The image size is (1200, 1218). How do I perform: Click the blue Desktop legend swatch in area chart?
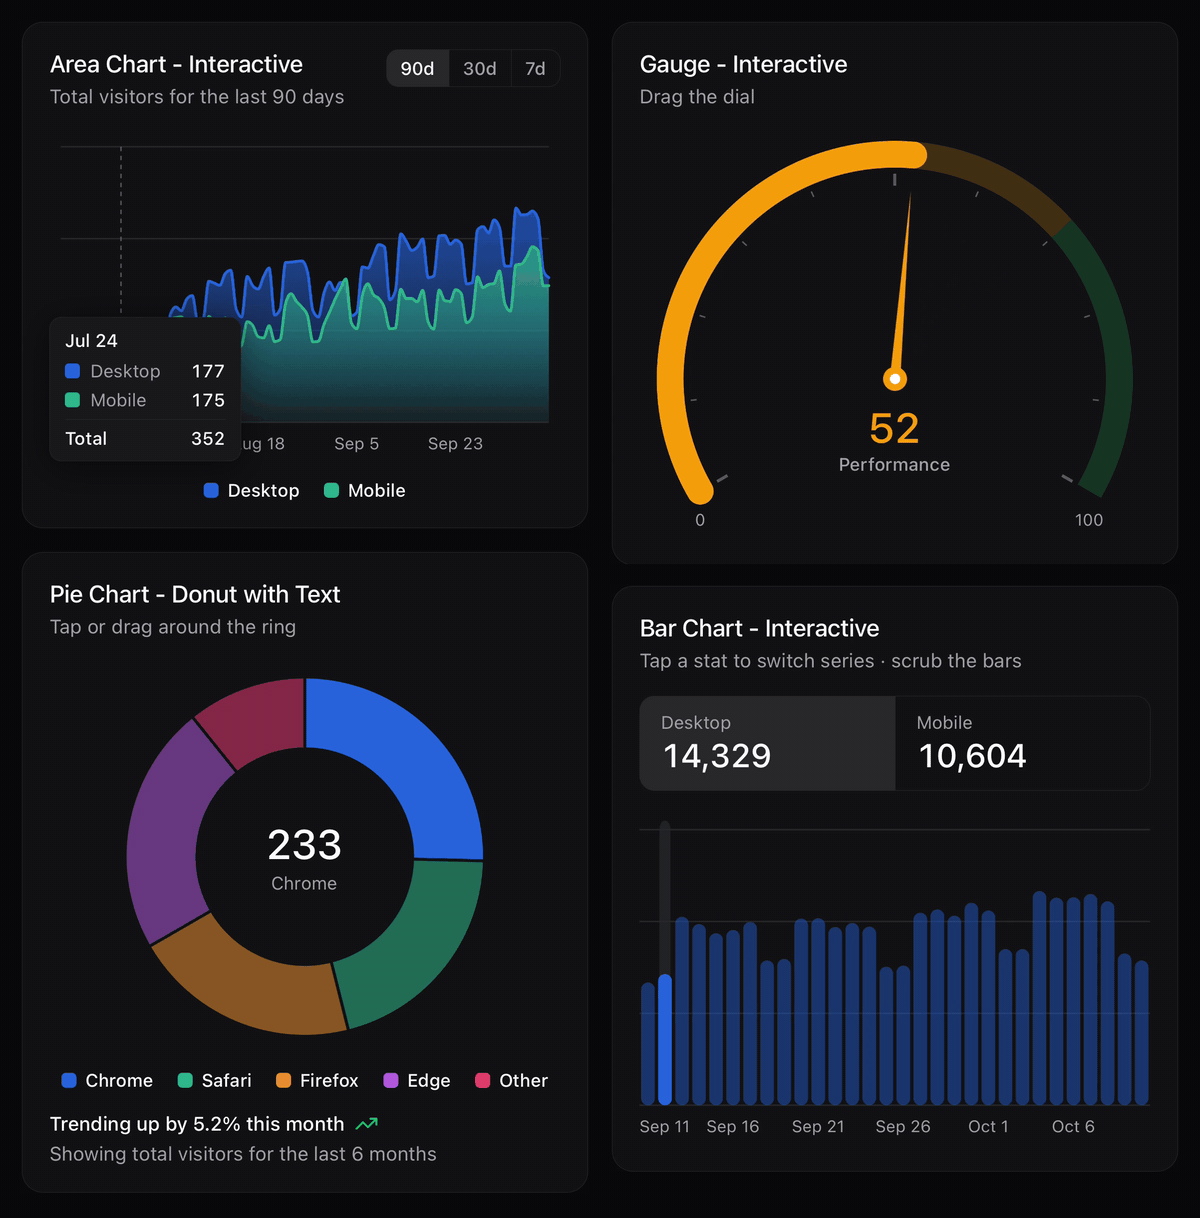click(211, 490)
